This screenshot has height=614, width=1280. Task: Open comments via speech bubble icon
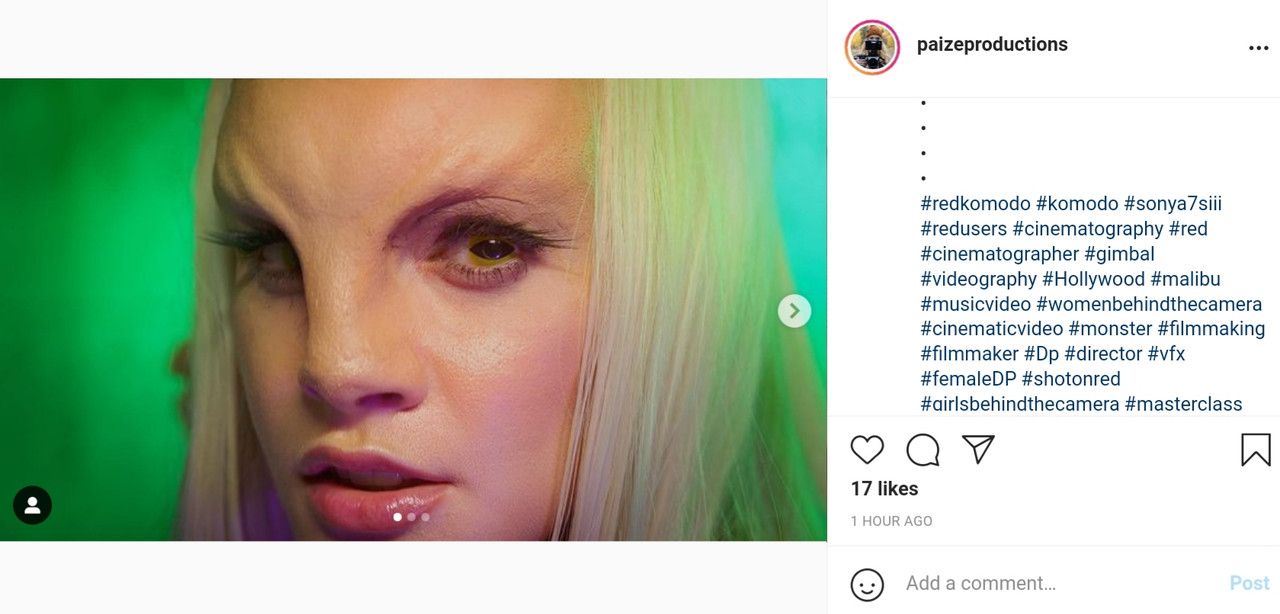pos(923,450)
